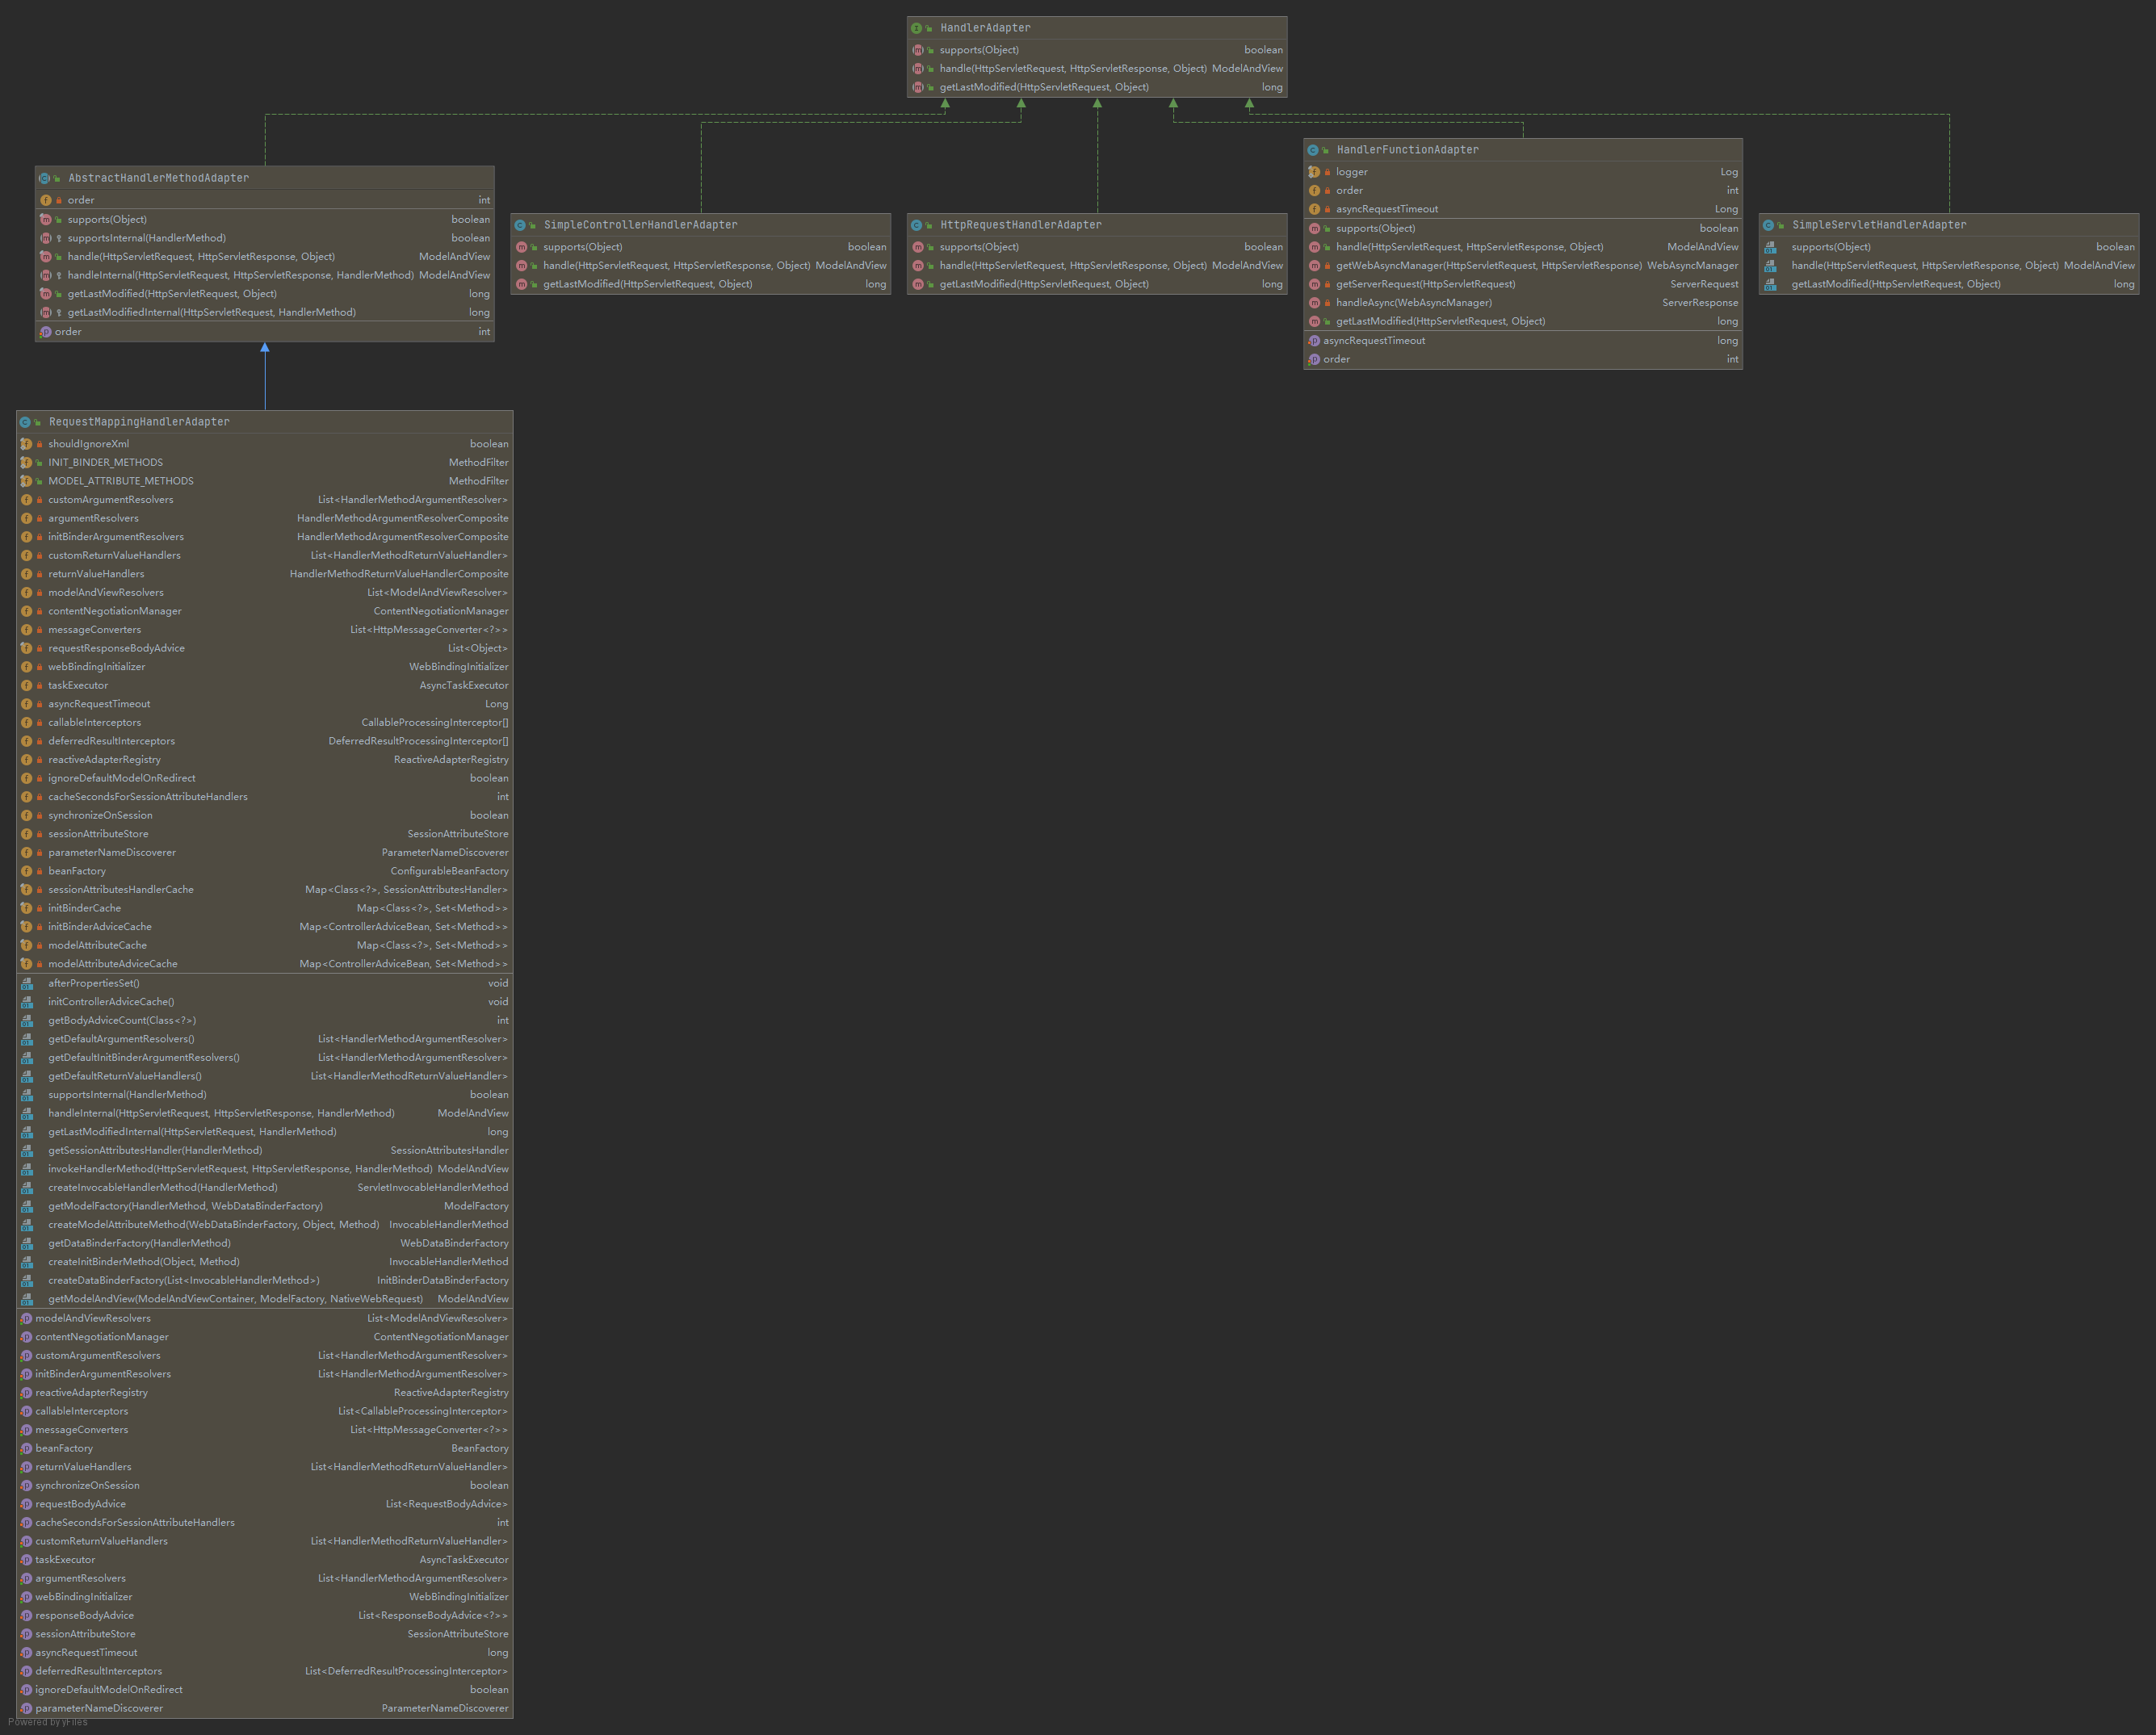The width and height of the screenshot is (2156, 1735).
Task: Select the SimpleControllerHandlerAdapter node title
Action: click(640, 225)
